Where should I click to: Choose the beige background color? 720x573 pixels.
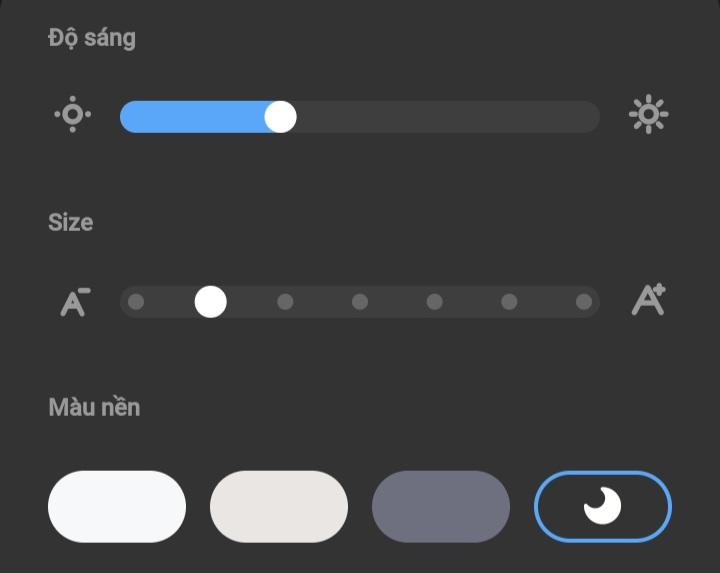pos(279,507)
